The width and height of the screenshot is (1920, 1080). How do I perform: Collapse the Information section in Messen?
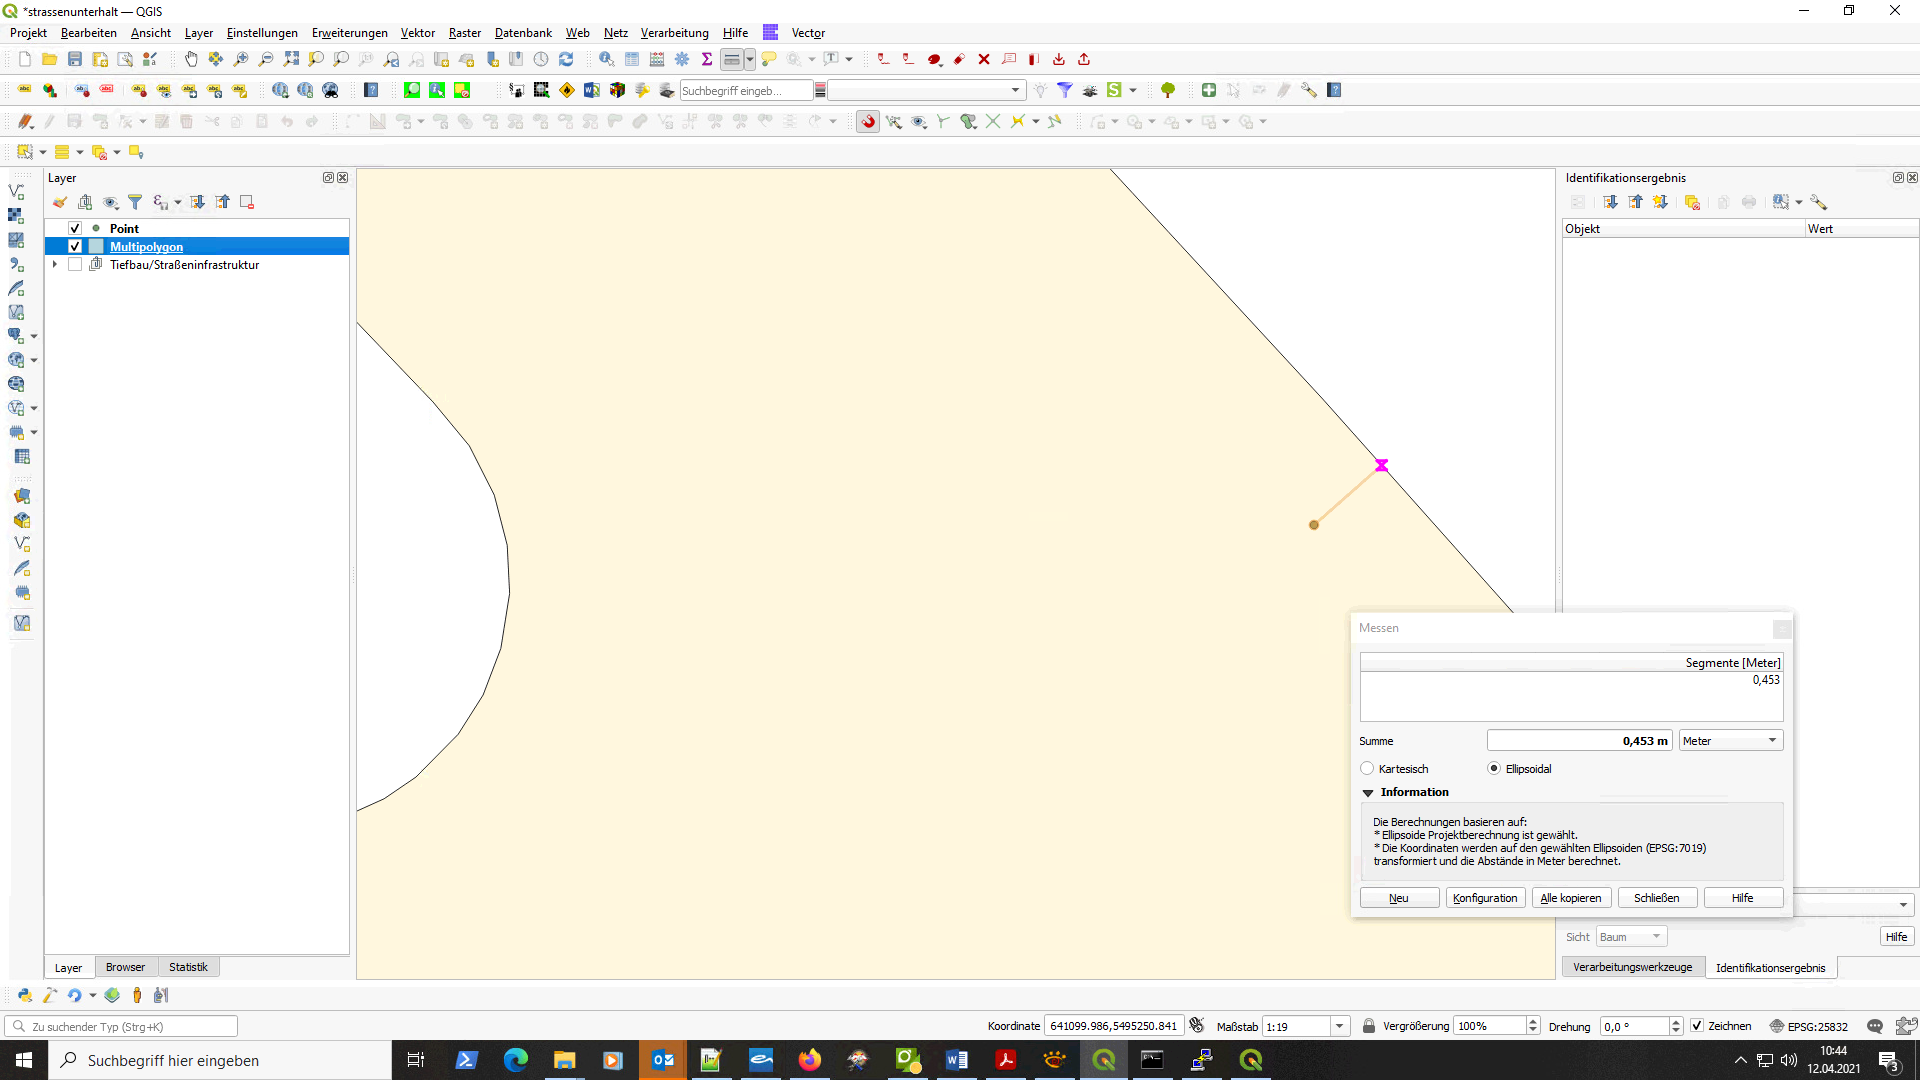click(x=1368, y=792)
